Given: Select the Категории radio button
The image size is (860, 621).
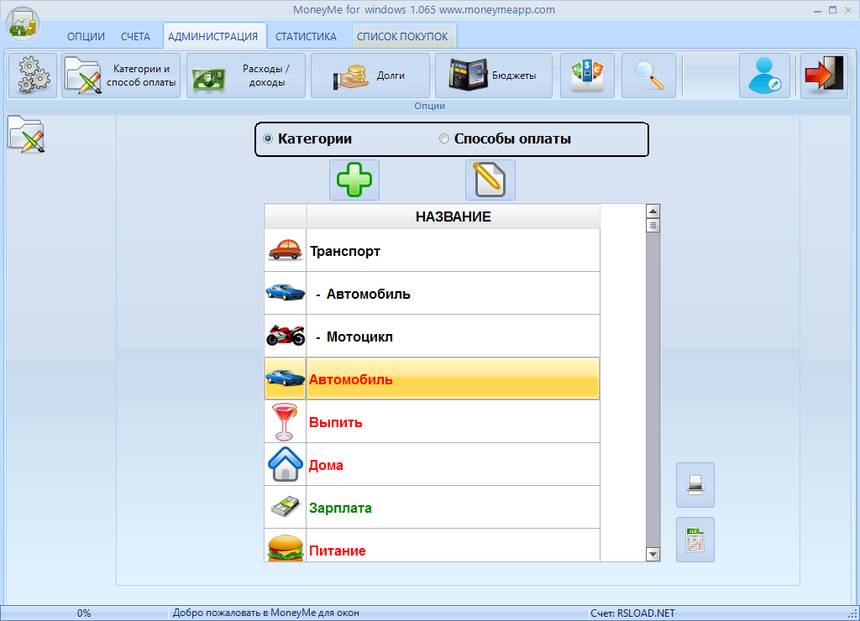Looking at the screenshot, I should pyautogui.click(x=268, y=139).
